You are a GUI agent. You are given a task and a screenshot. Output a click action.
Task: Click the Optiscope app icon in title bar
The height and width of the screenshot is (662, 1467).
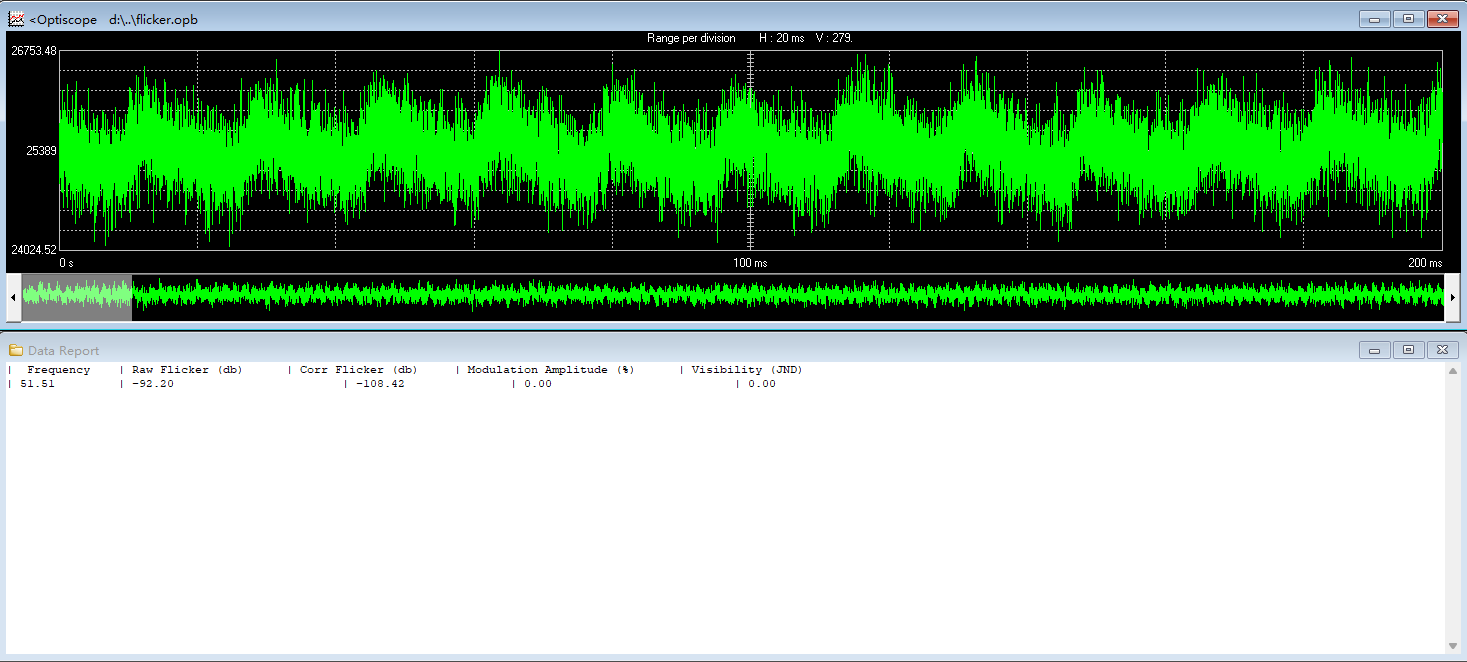click(16, 19)
